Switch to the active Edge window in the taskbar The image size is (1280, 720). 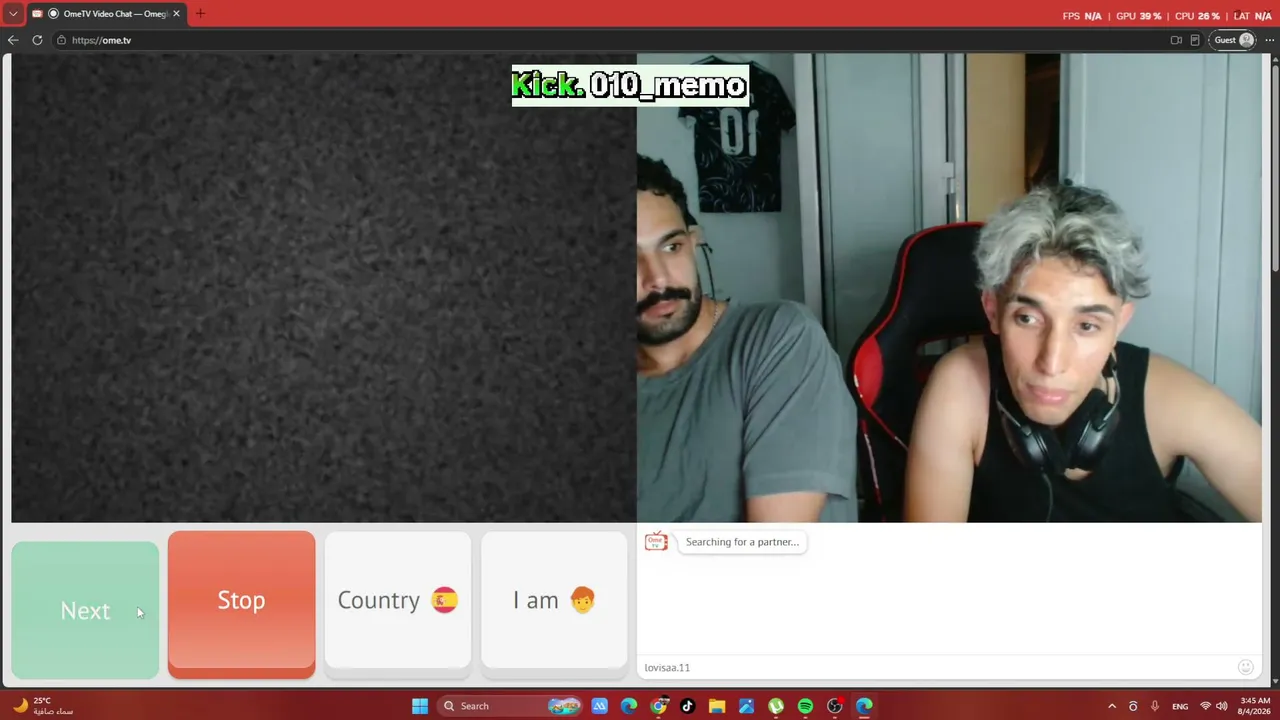864,706
